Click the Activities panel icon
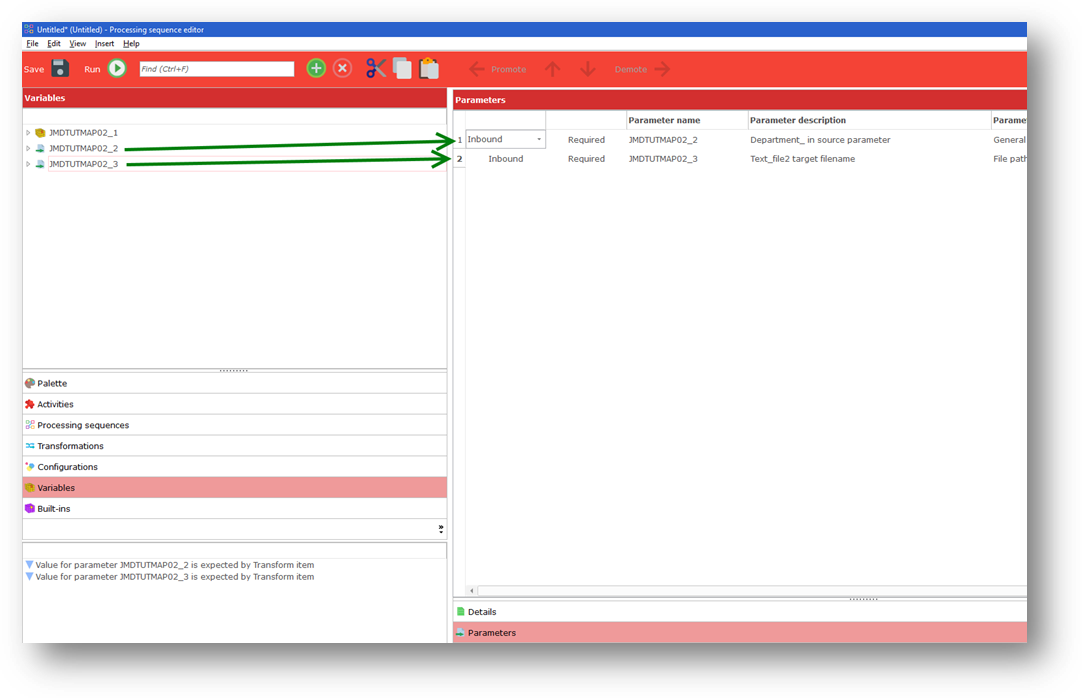The width and height of the screenshot is (1082, 698). pyautogui.click(x=30, y=404)
